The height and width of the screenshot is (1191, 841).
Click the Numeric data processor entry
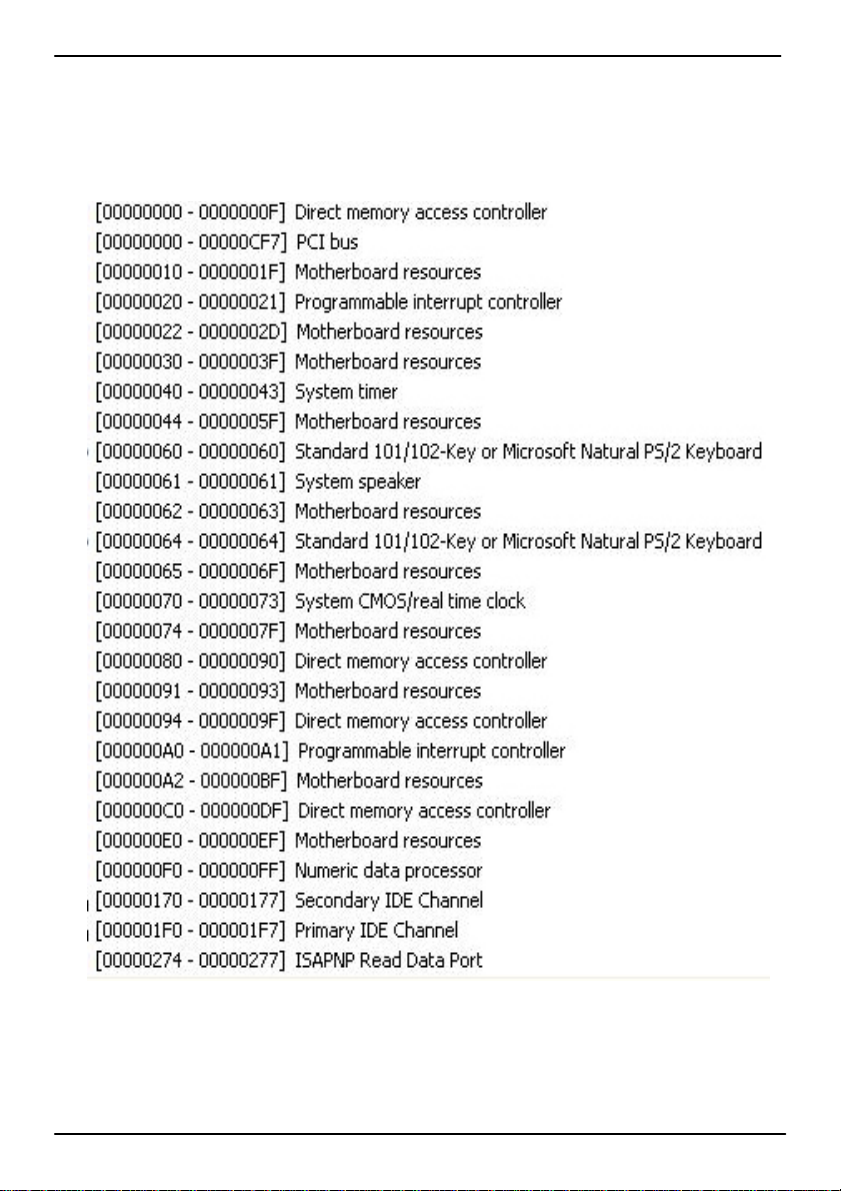[x=289, y=870]
